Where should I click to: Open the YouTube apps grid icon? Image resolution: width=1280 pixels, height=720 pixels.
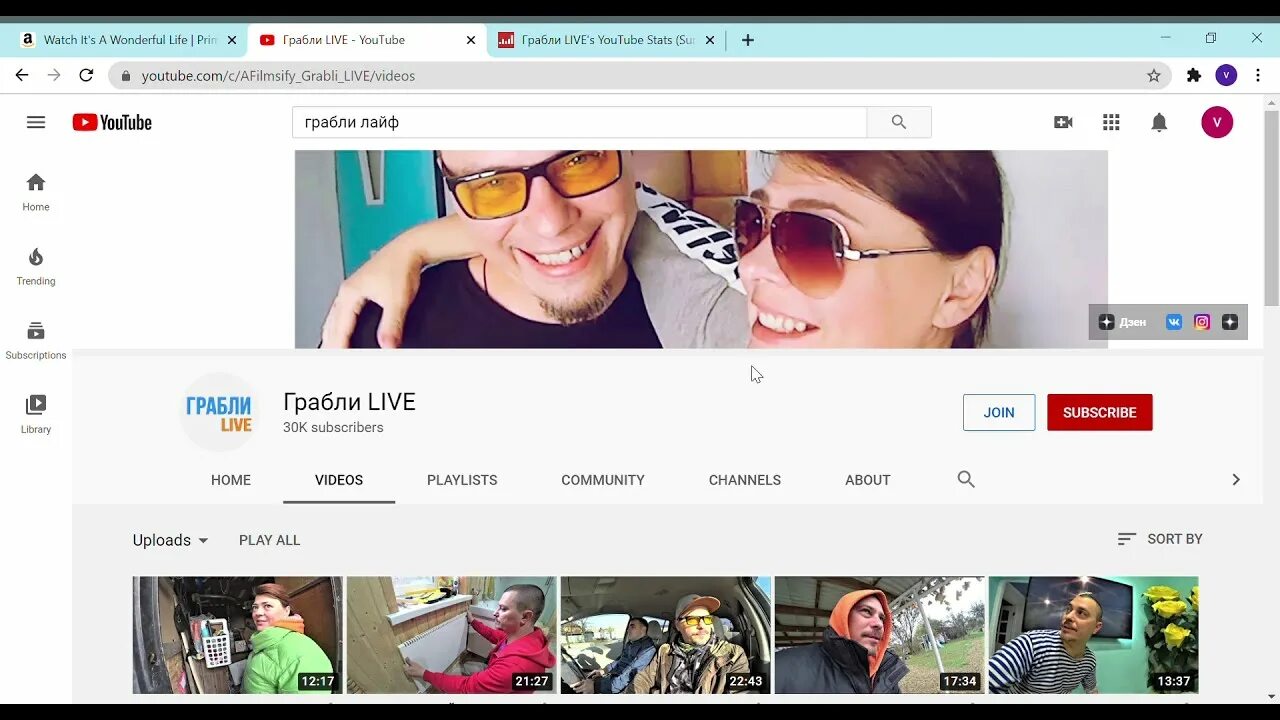tap(1111, 122)
